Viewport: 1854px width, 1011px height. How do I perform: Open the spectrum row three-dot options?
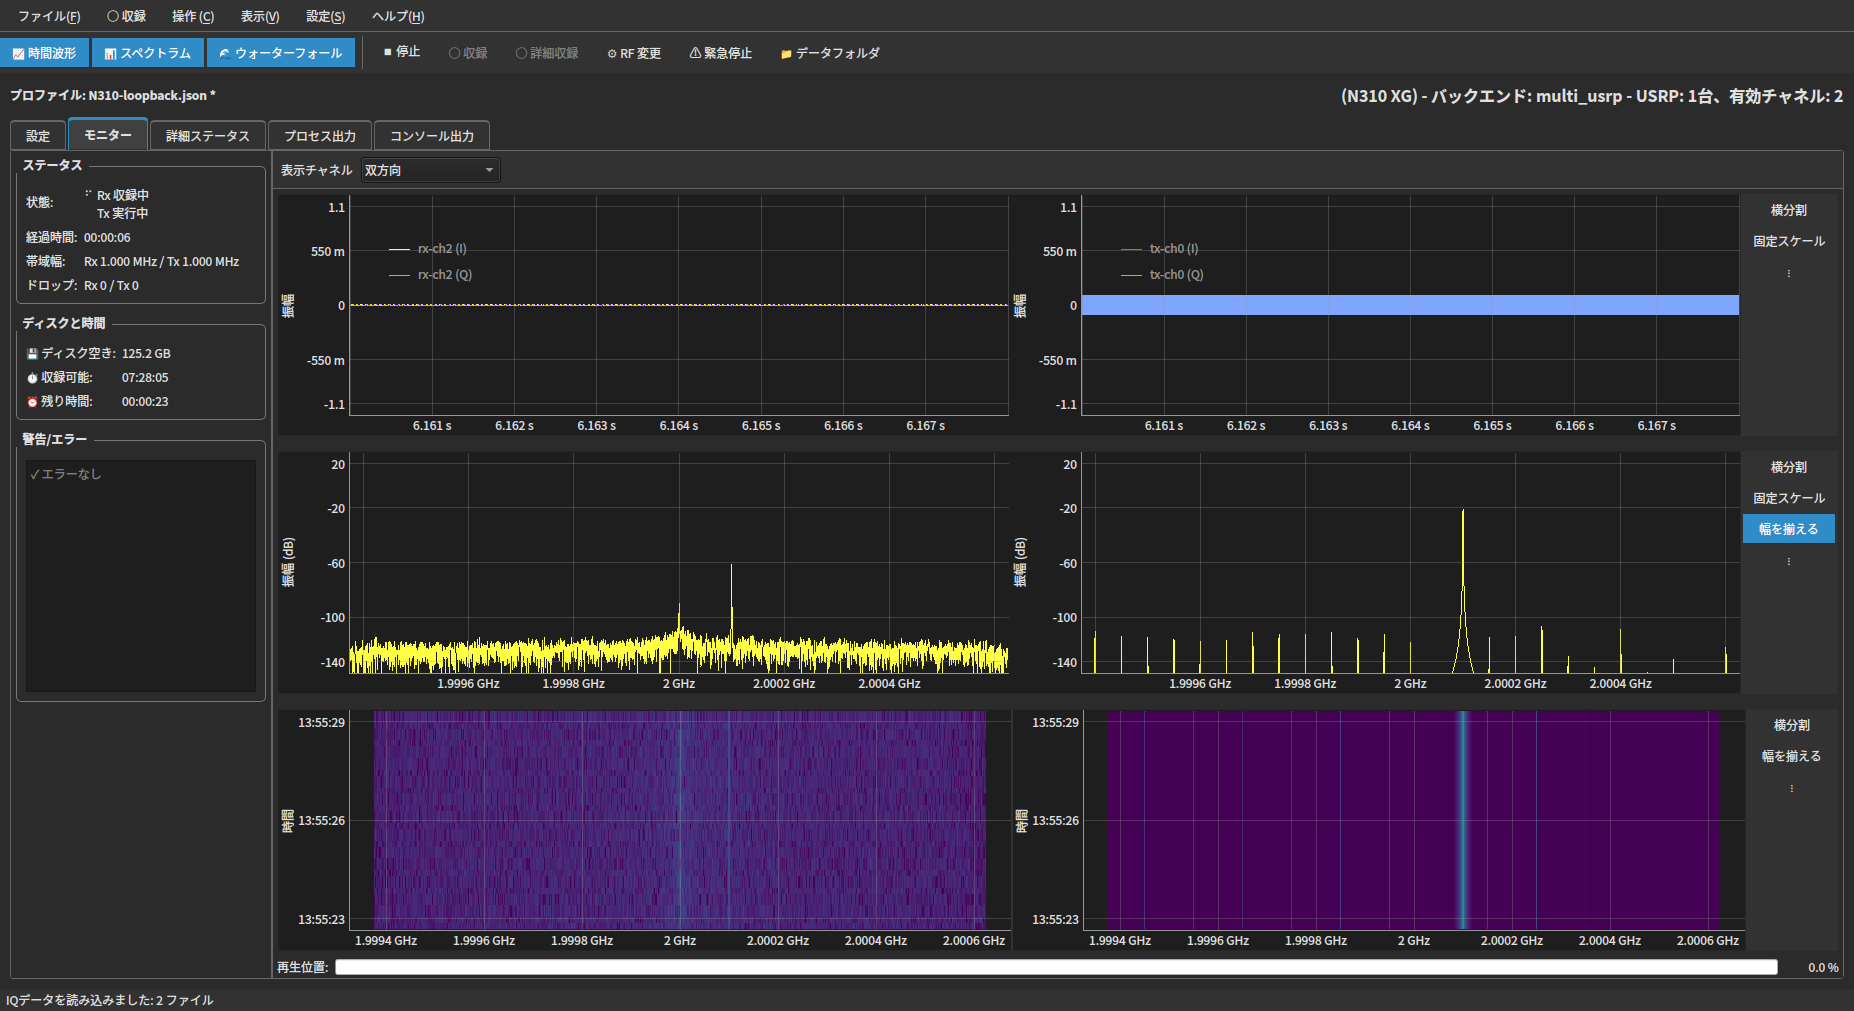1789,561
